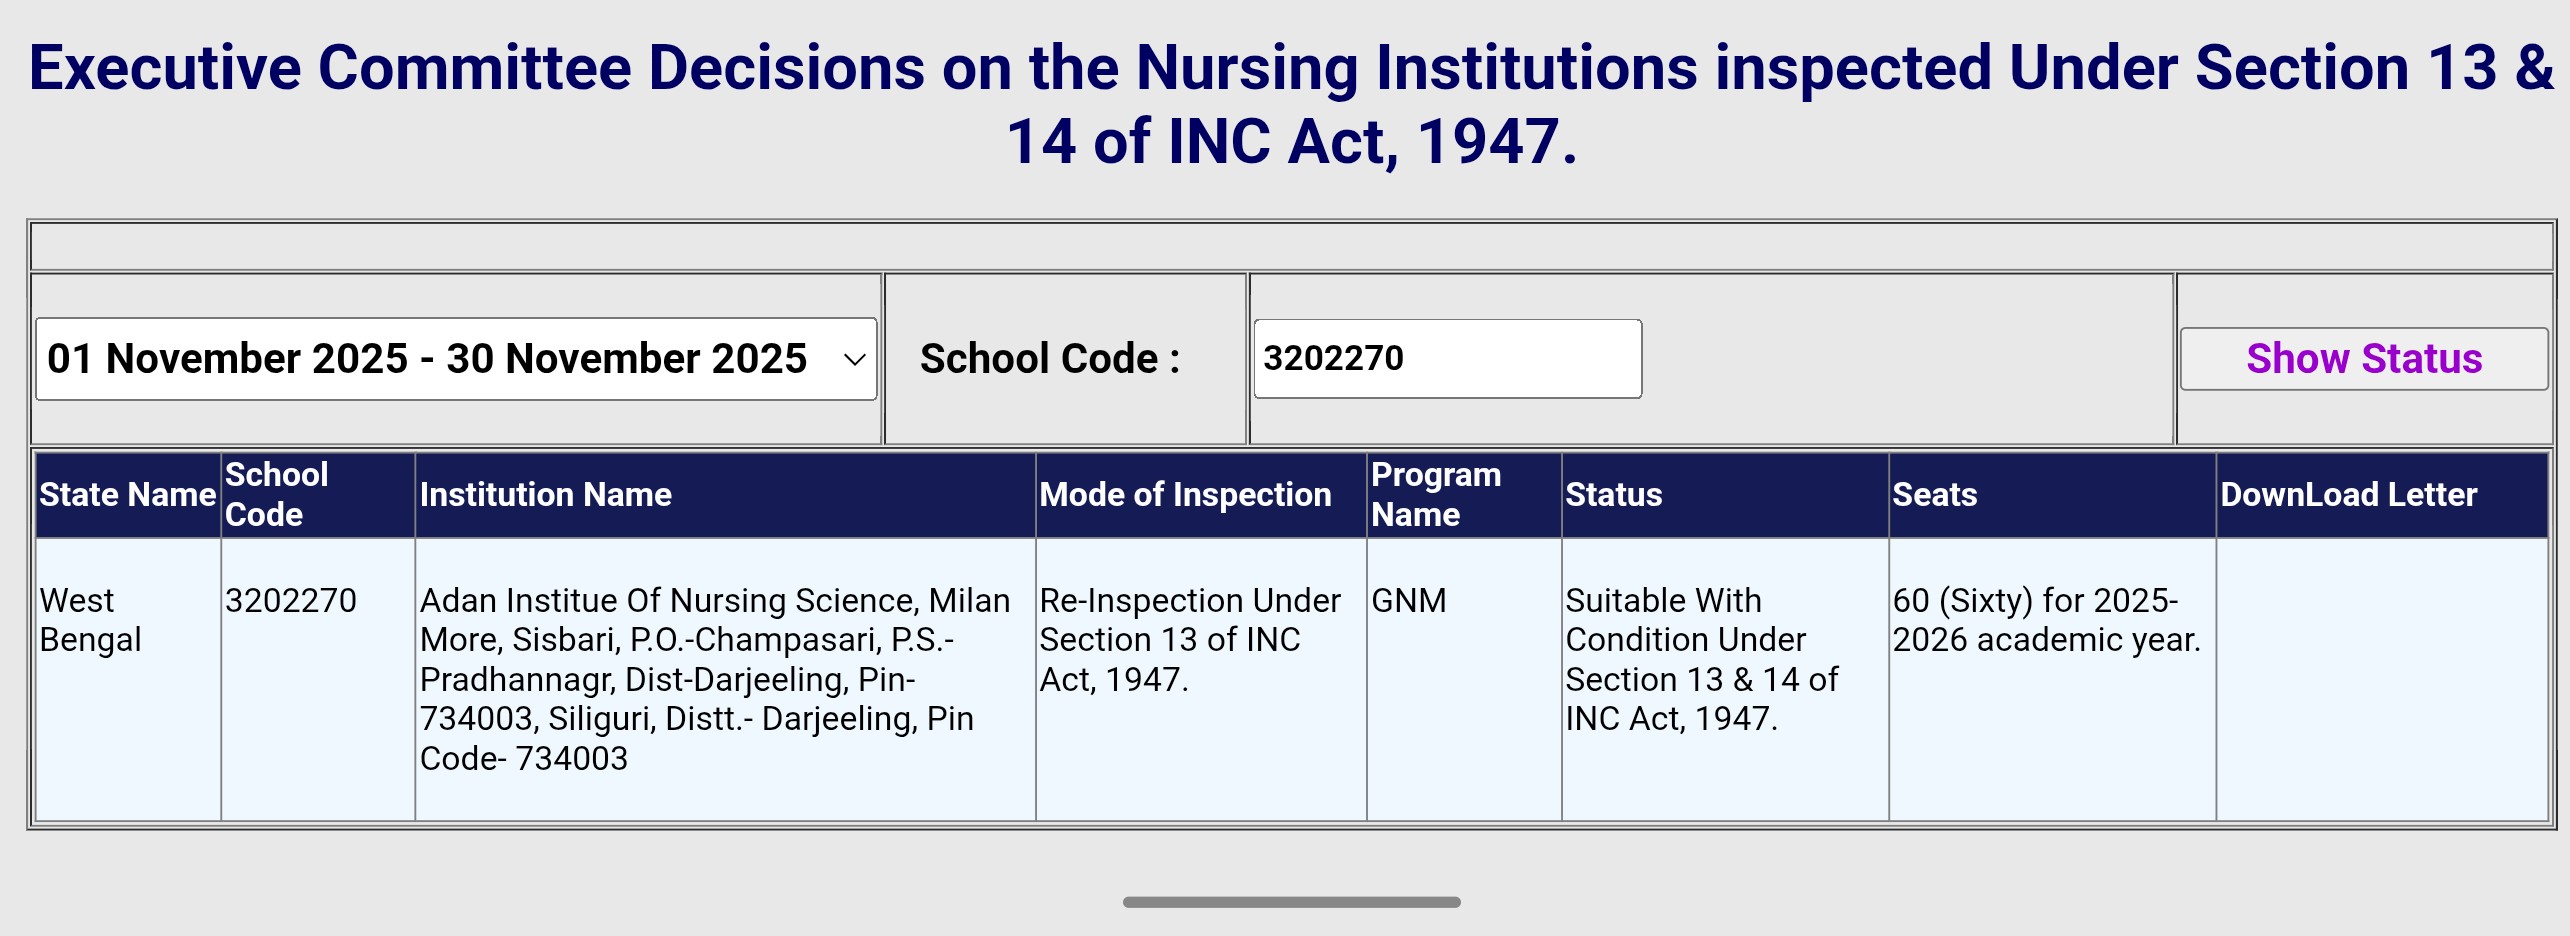Select the West Bengal state cell
Screen dimensions: 2570x936
coord(91,620)
